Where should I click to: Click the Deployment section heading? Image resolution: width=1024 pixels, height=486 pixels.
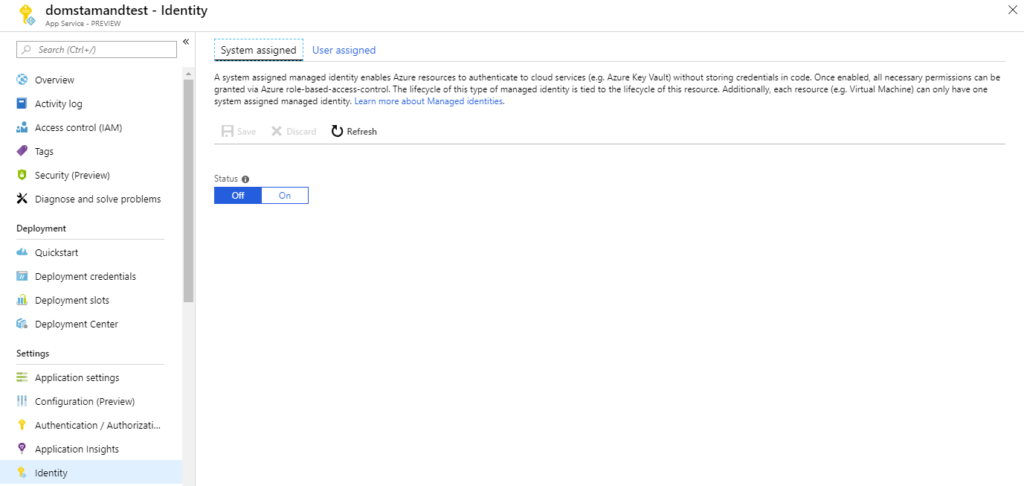(41, 228)
